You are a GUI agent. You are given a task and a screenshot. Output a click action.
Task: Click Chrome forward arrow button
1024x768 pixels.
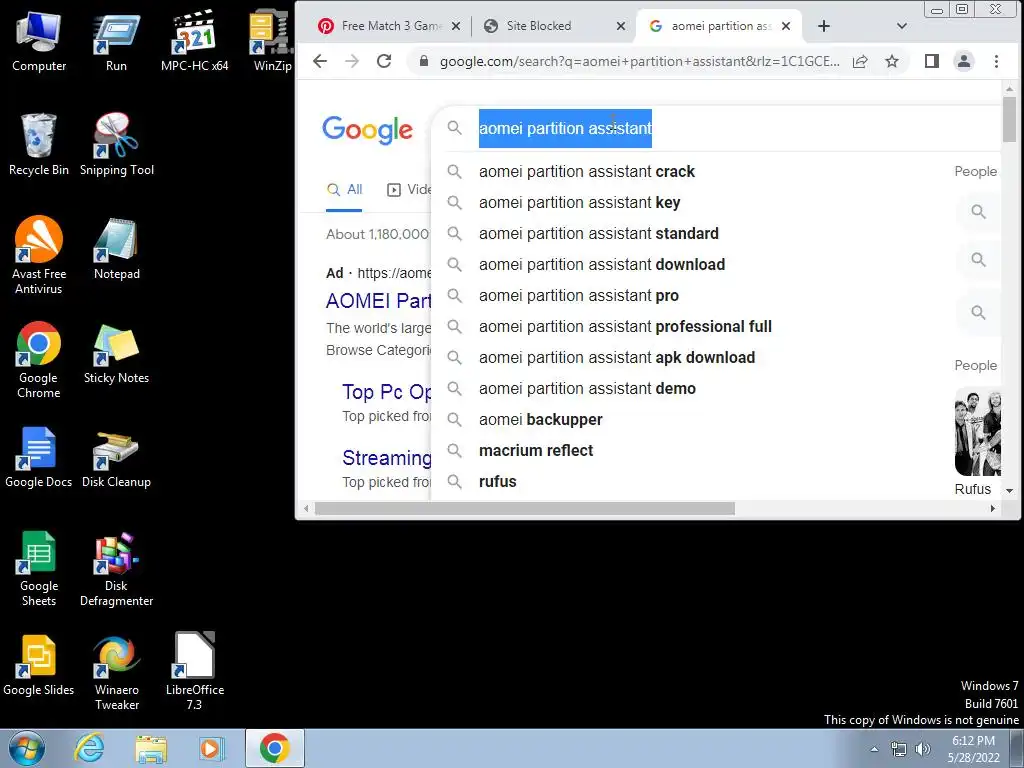(352, 61)
